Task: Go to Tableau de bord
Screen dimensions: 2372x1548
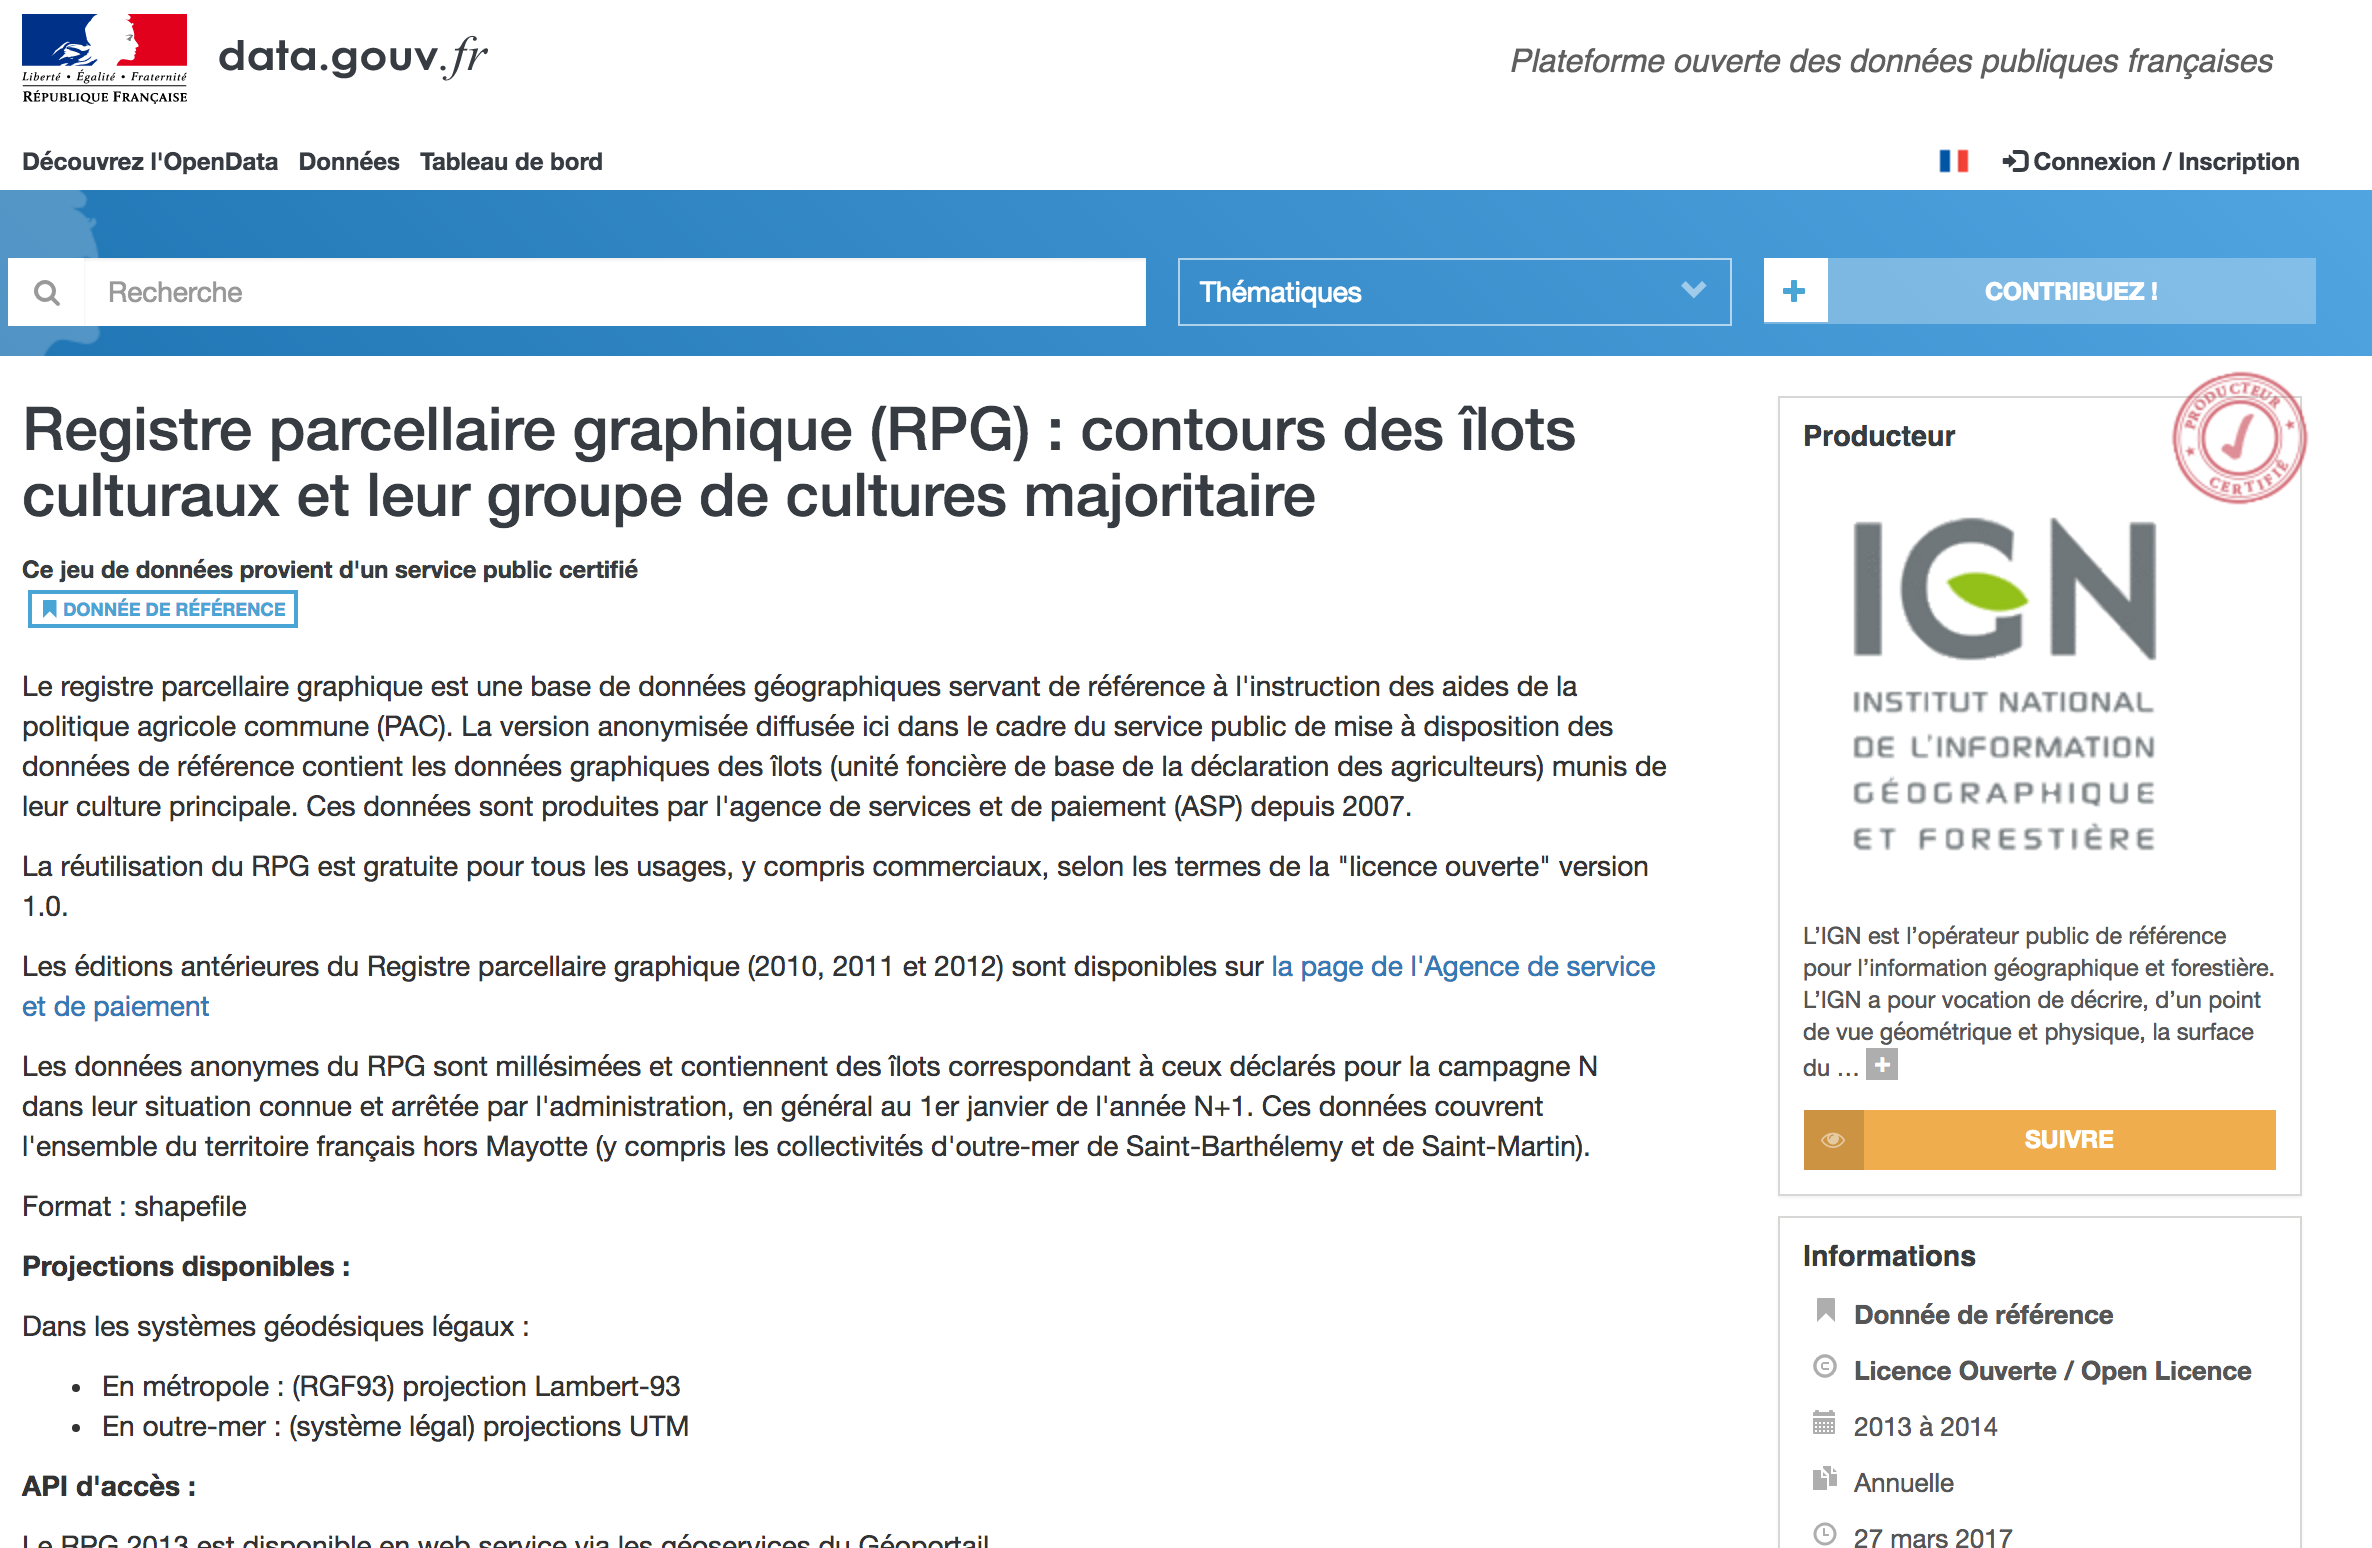Action: pos(511,161)
